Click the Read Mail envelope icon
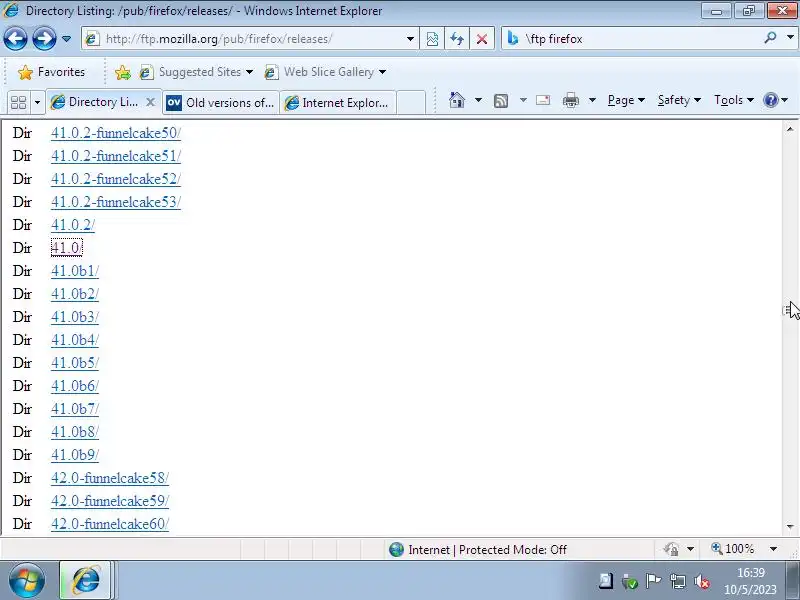 point(543,100)
